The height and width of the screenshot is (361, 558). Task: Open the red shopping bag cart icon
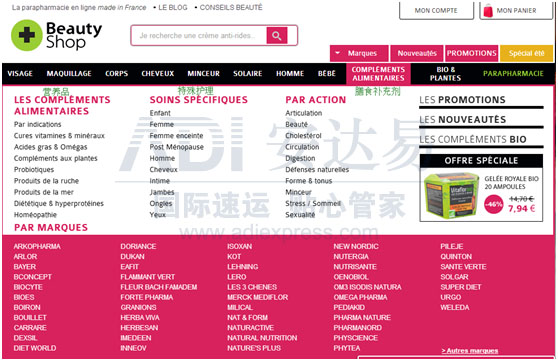pyautogui.click(x=488, y=11)
